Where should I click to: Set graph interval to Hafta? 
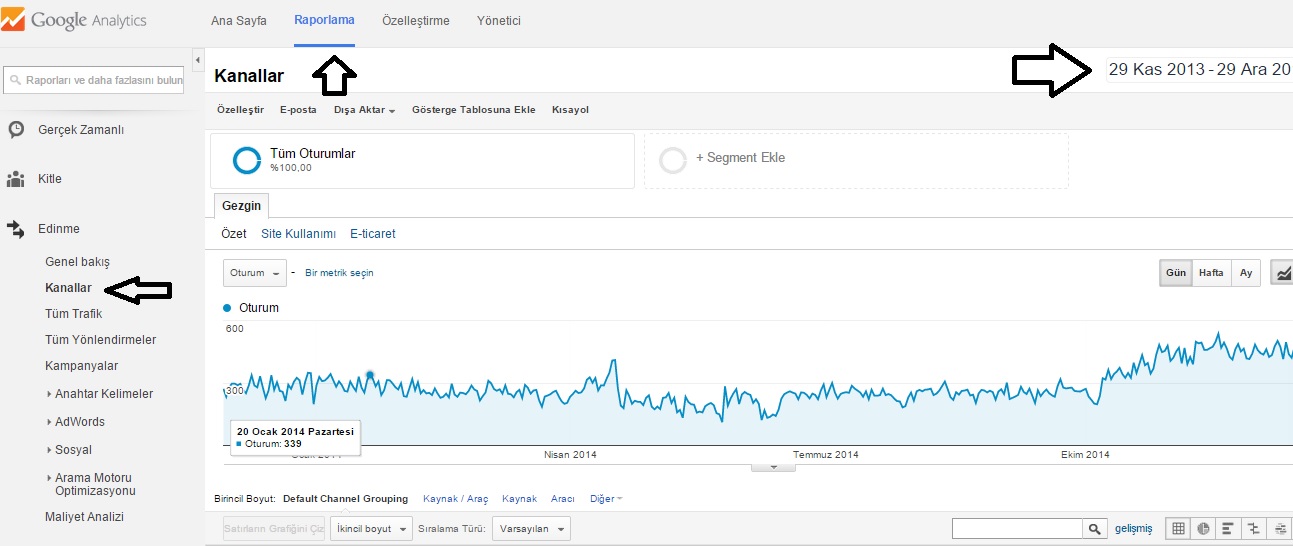[x=1211, y=273]
